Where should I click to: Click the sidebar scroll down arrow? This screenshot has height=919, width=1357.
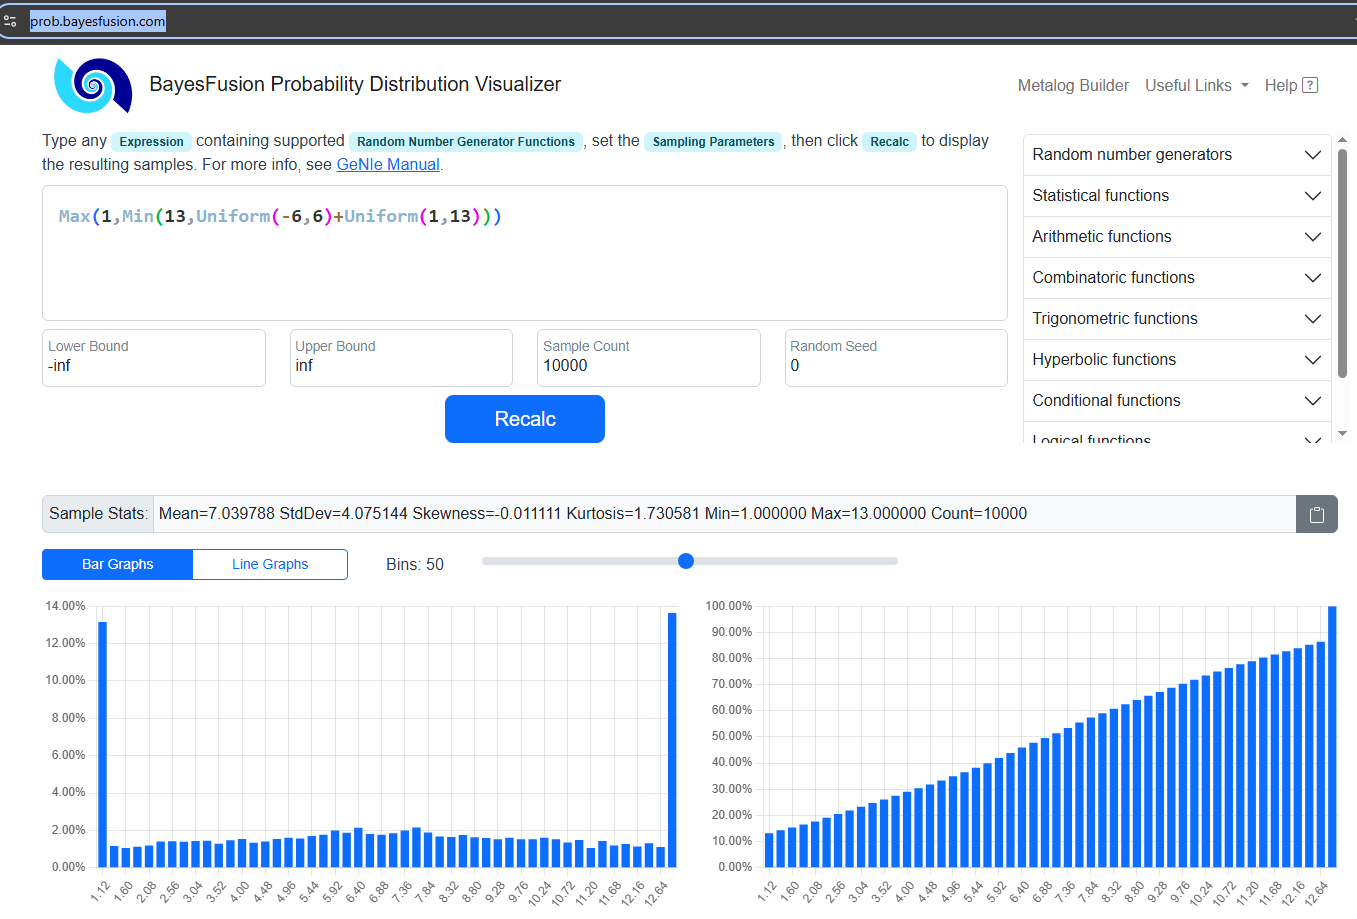[x=1342, y=433]
